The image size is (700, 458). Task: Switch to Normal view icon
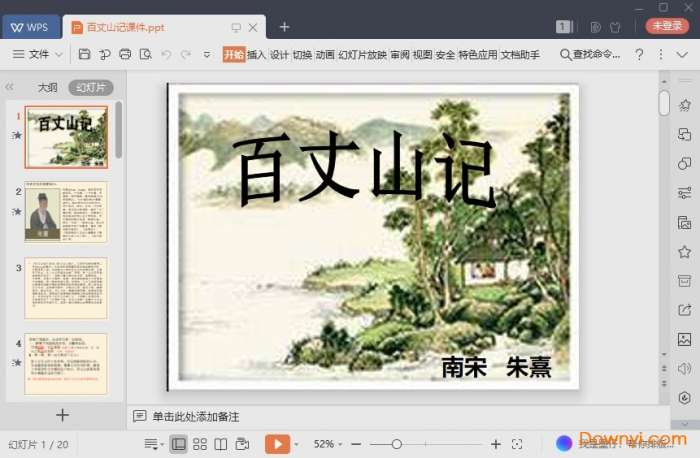178,444
